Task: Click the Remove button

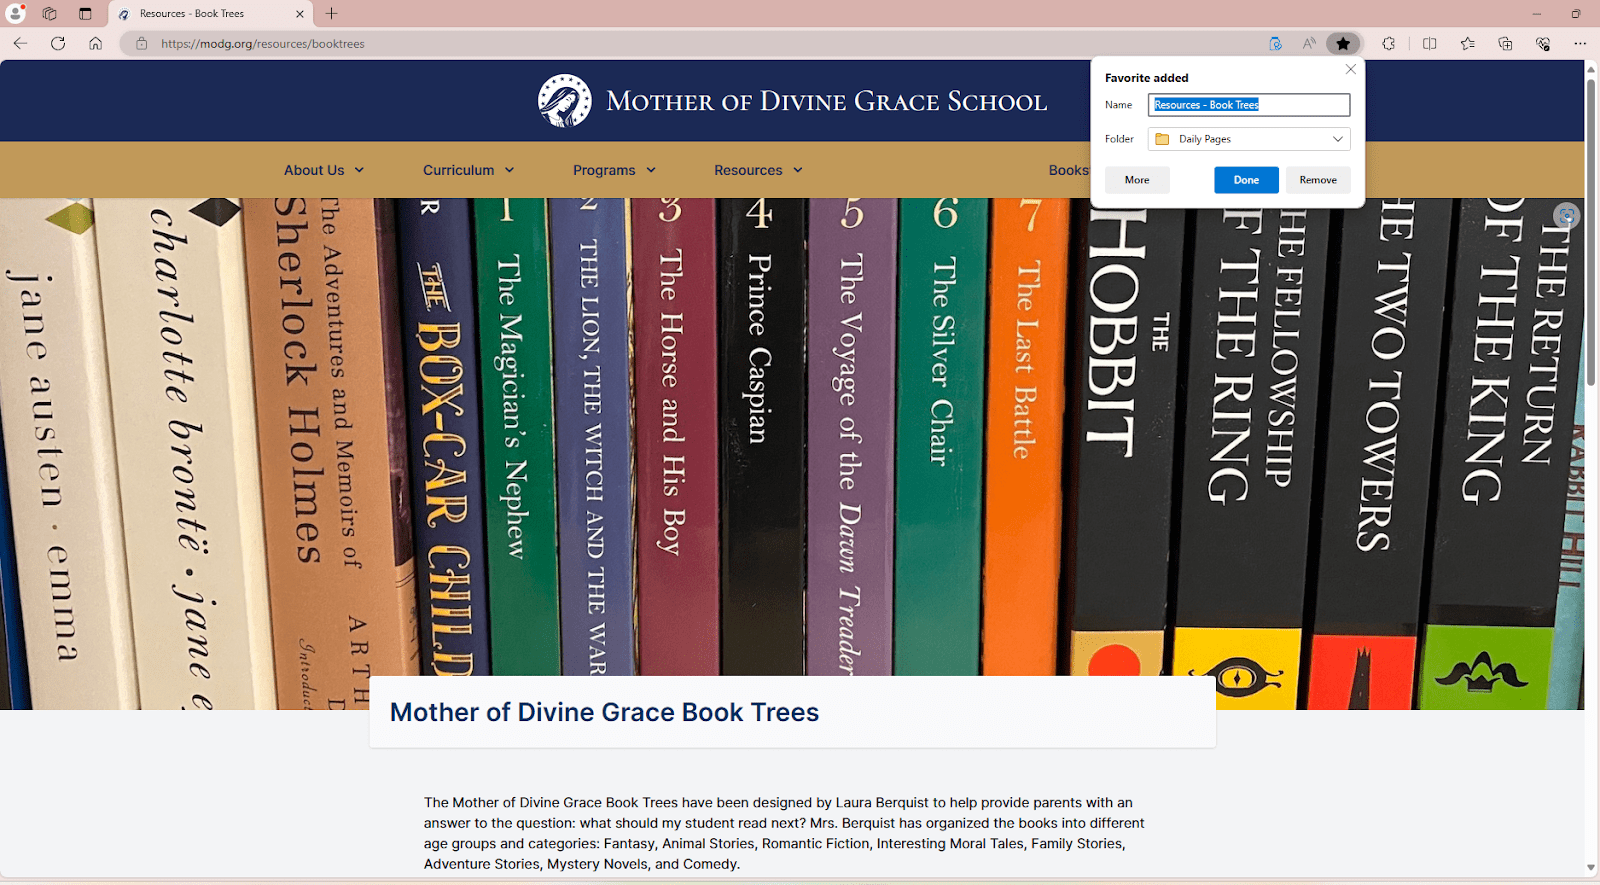Action: point(1318,180)
